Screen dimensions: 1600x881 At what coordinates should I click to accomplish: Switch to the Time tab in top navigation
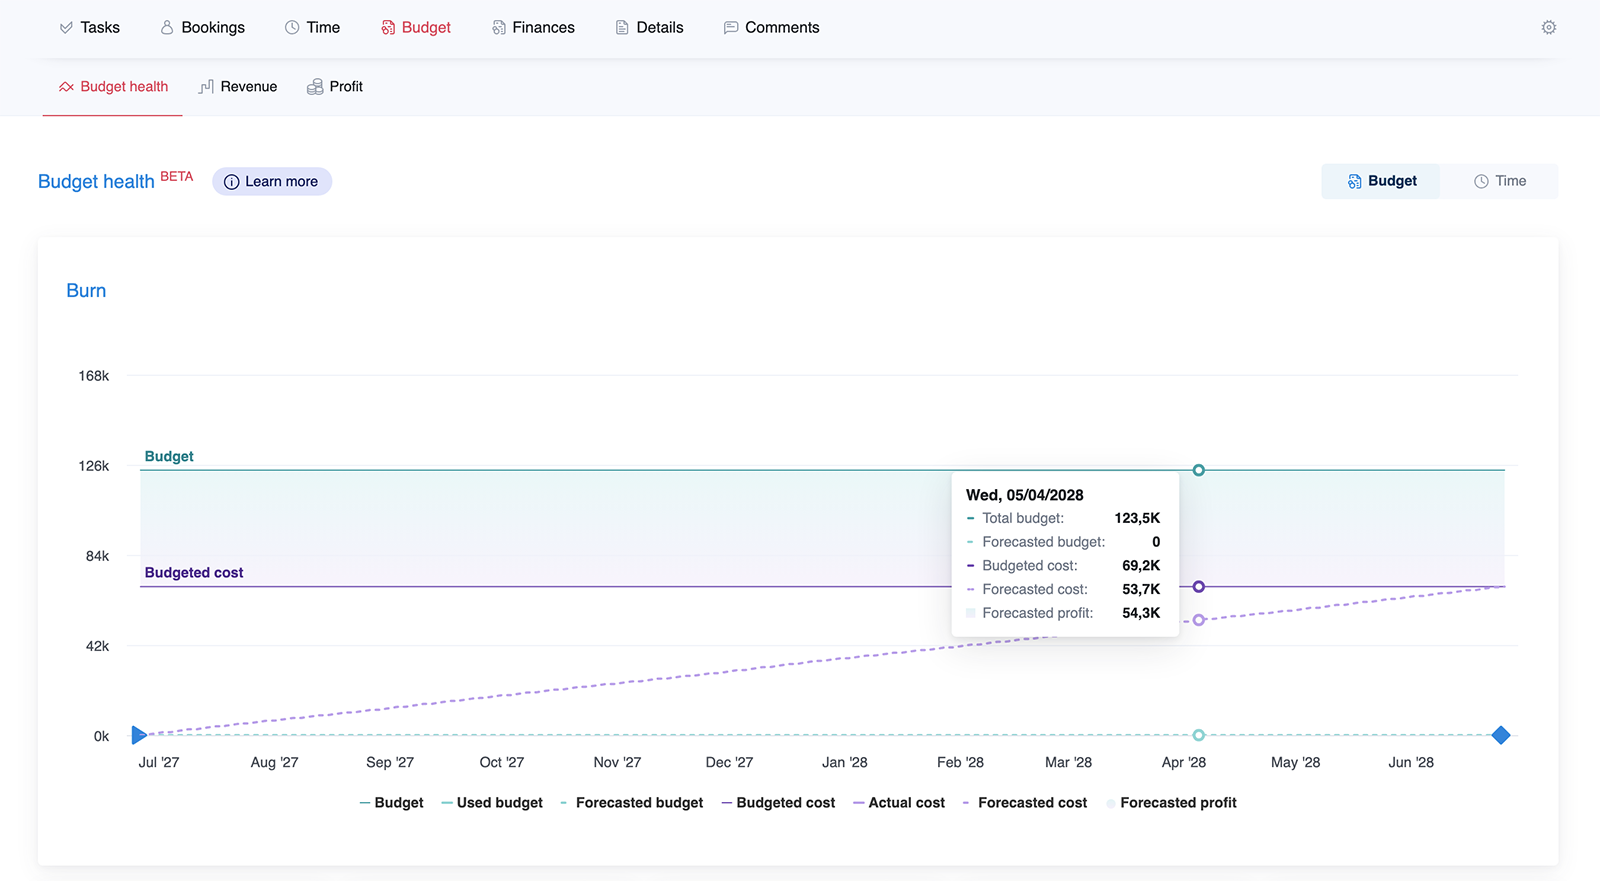(x=313, y=28)
